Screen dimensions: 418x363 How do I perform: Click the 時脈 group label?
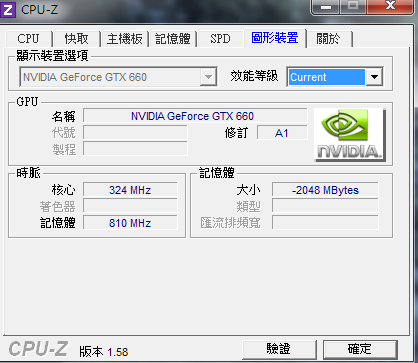tap(28, 173)
